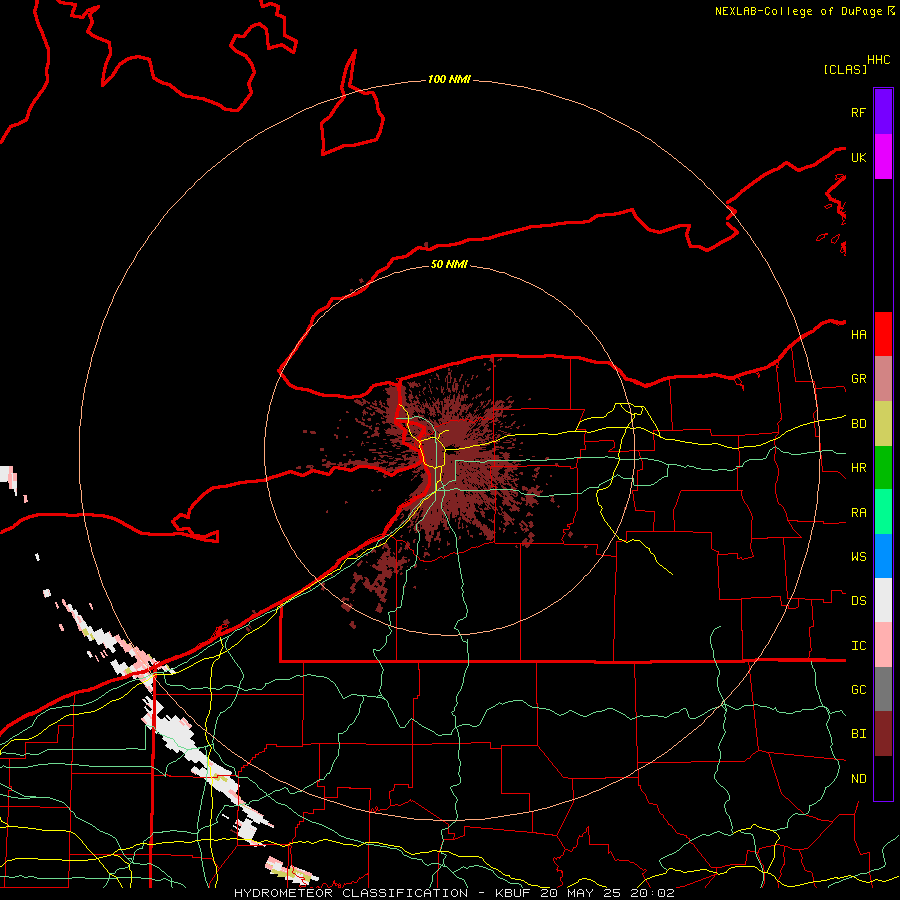The width and height of the screenshot is (900, 900).
Task: Select the blue WS wet snow swatch
Action: (x=883, y=556)
